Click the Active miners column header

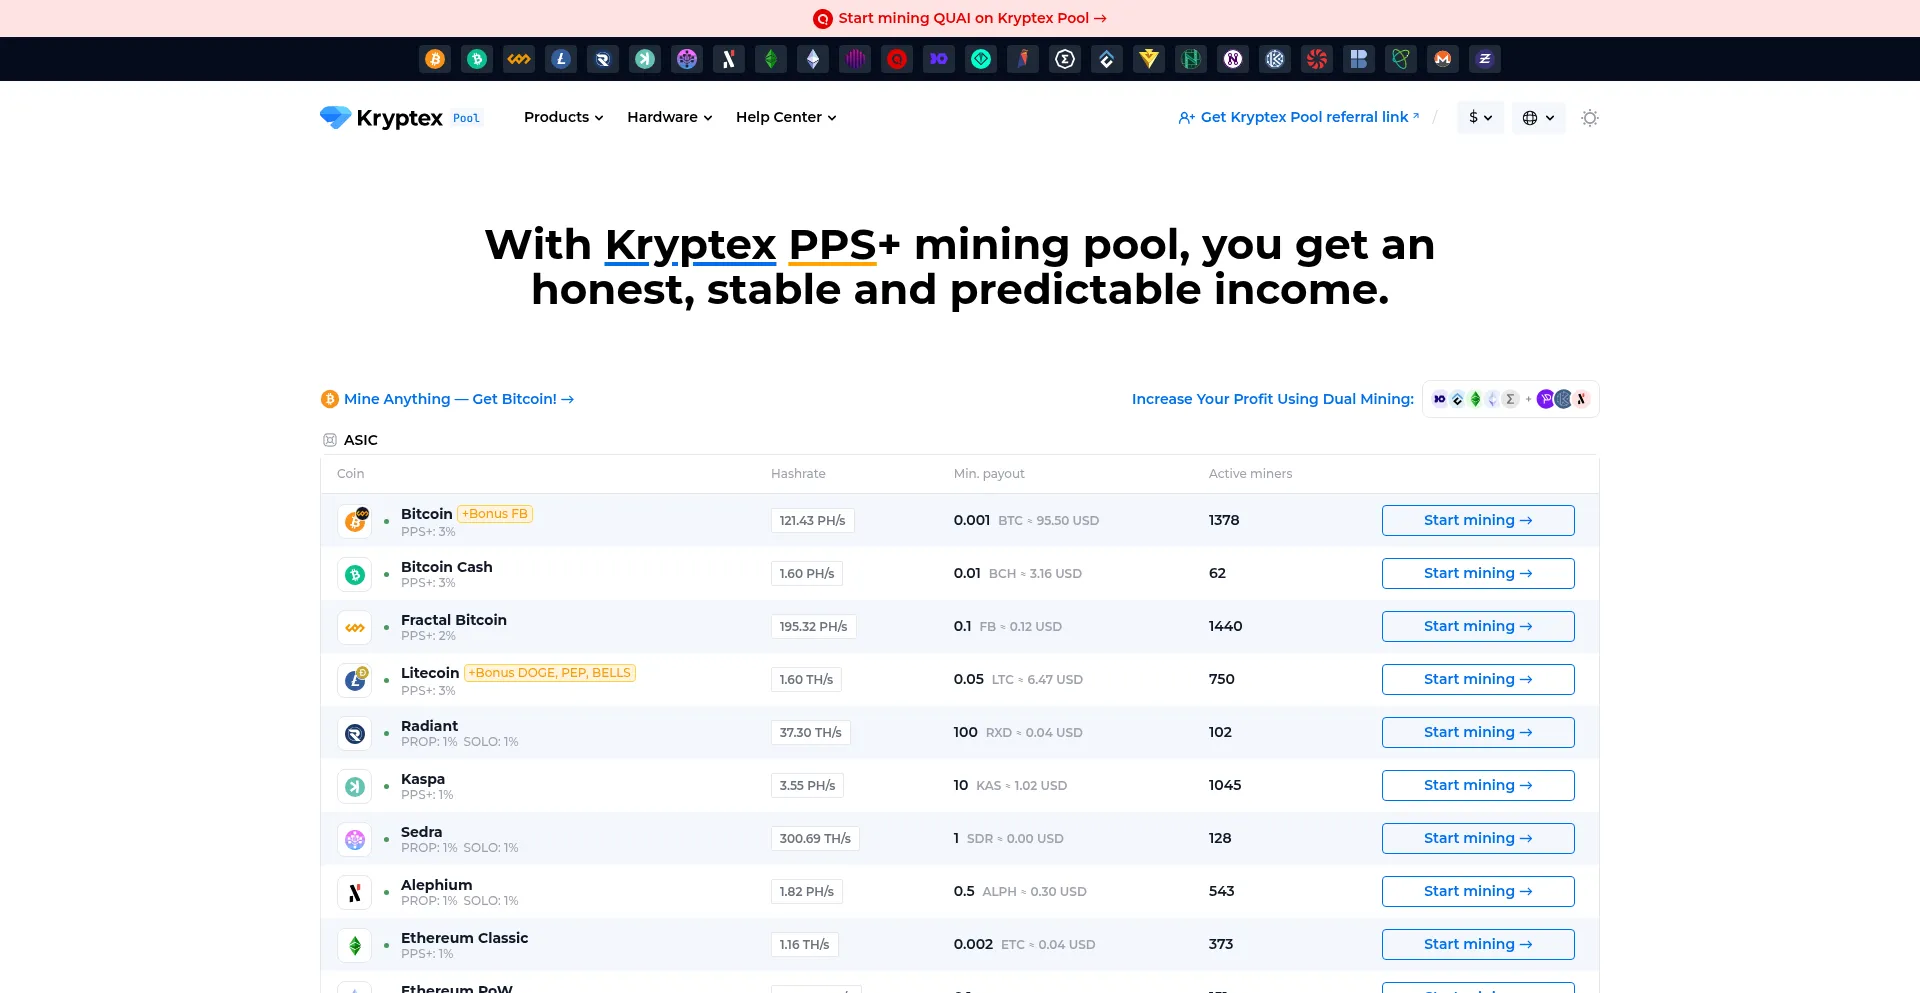[x=1250, y=474]
